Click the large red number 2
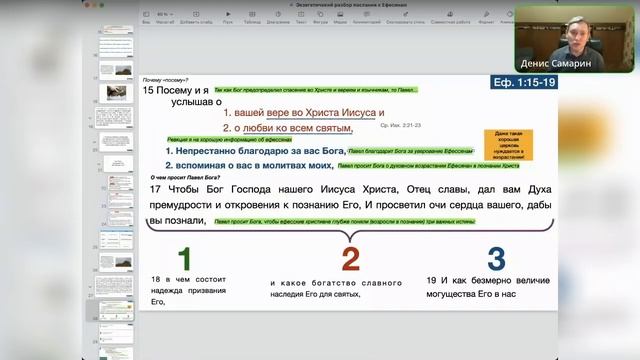640x360 pixels. point(351,259)
